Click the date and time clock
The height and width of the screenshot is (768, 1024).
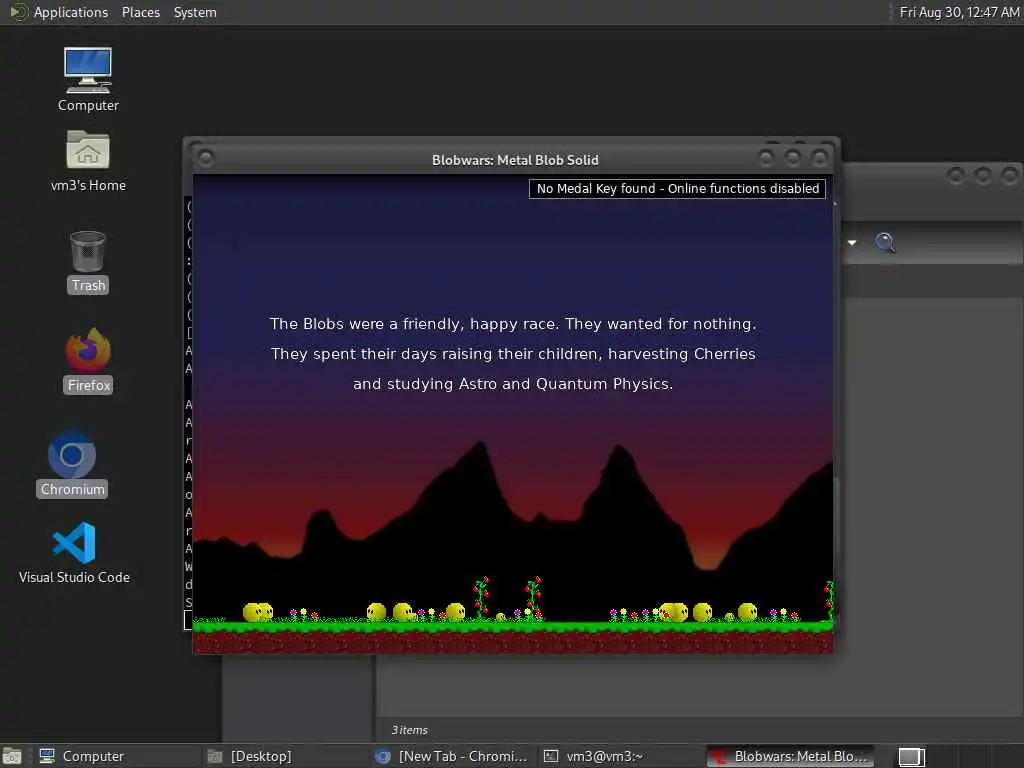[x=959, y=12]
